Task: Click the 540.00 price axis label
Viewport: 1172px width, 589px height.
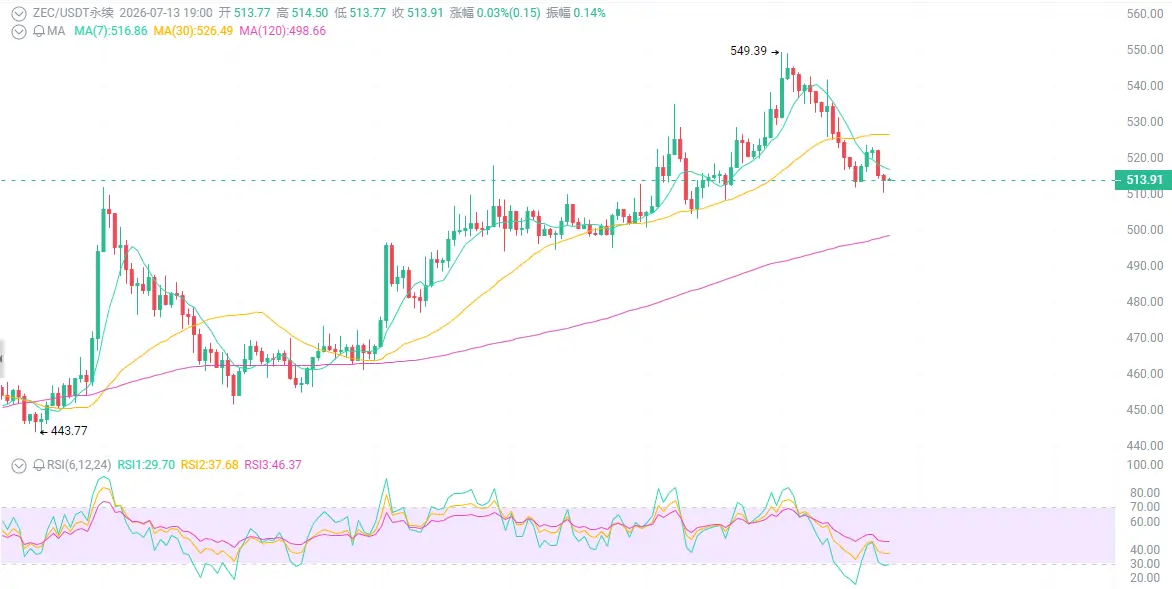Action: pyautogui.click(x=1145, y=85)
